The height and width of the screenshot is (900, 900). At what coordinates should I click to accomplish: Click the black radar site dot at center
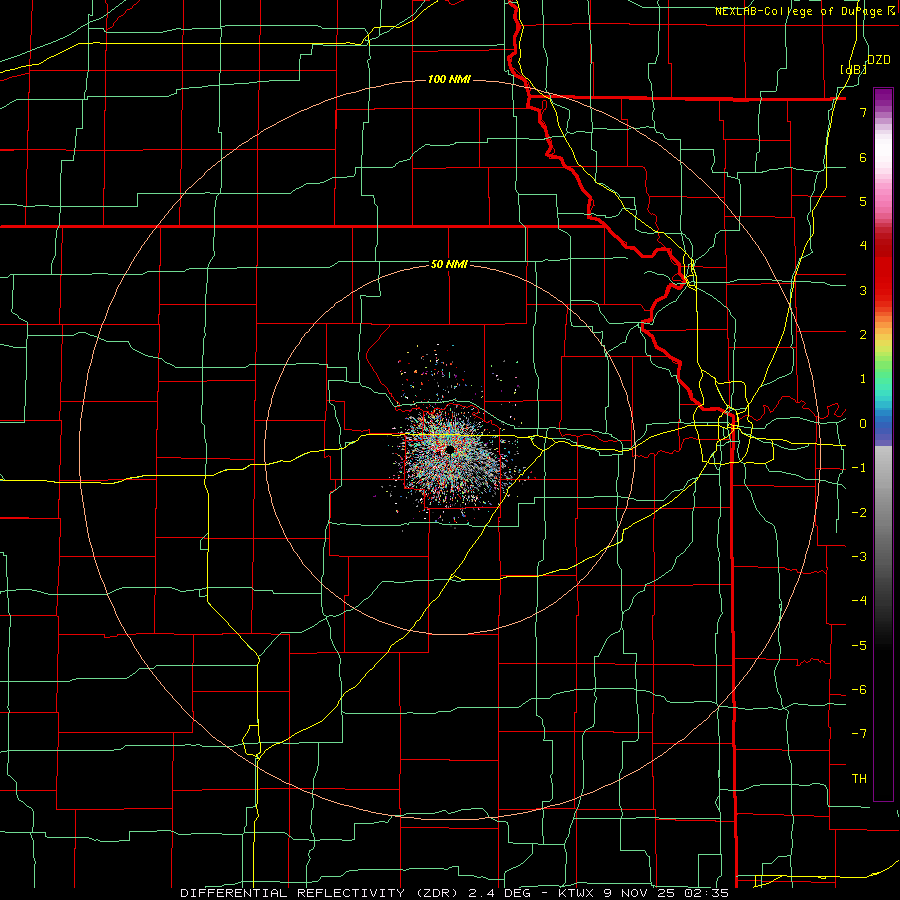click(450, 449)
